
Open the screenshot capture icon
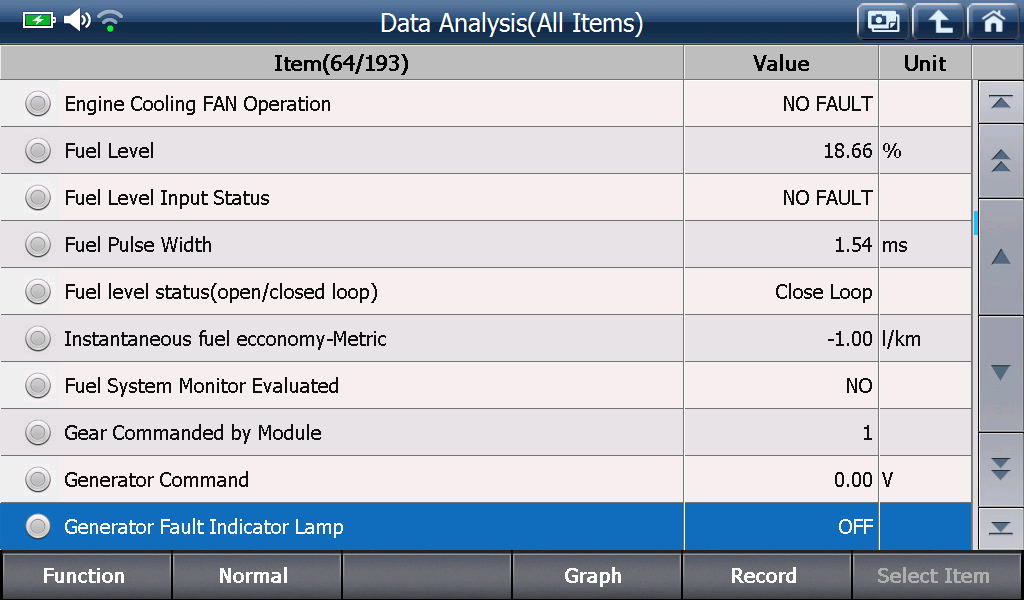(883, 22)
